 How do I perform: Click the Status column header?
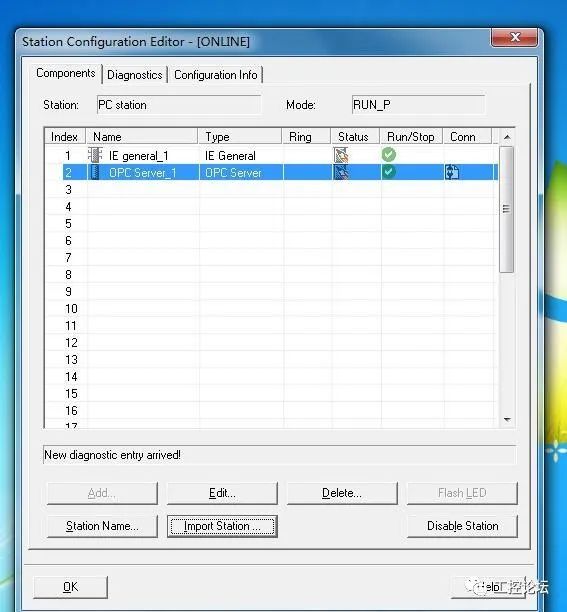355,137
